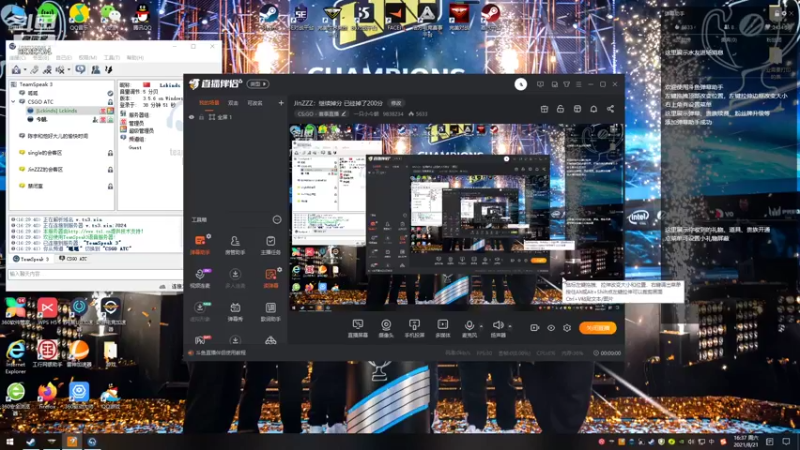Expand the speaker options arrow
This screenshot has width=800, height=450.
pyautogui.click(x=510, y=326)
